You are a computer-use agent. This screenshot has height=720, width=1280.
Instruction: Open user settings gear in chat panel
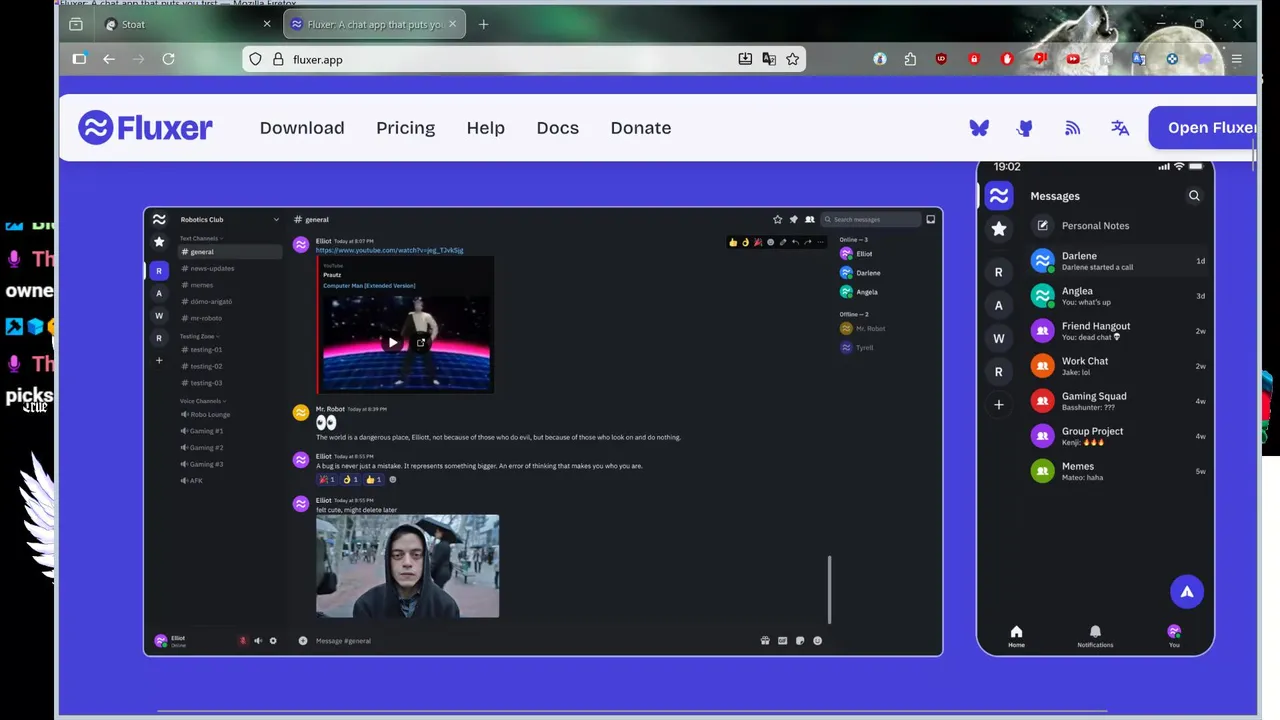click(x=273, y=641)
